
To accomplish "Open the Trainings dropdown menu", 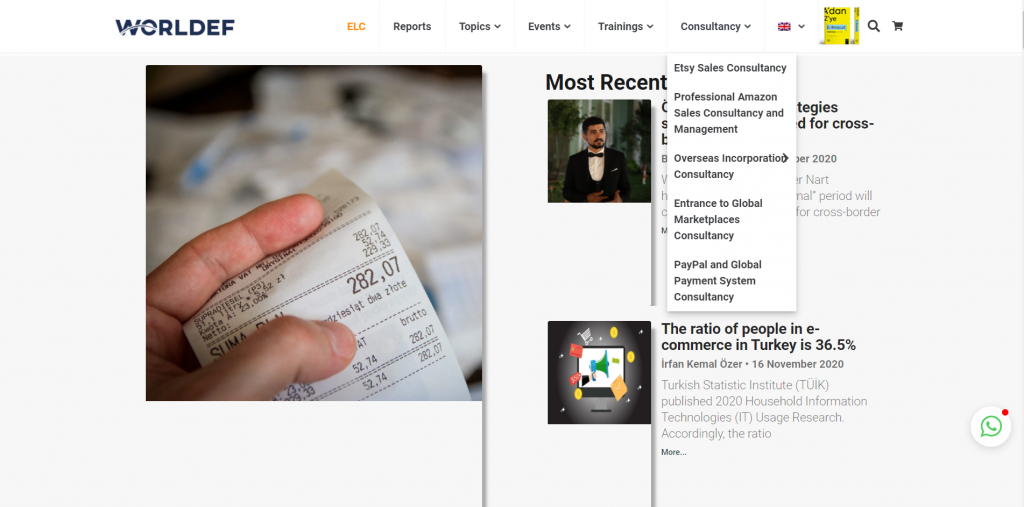I will tap(625, 26).
